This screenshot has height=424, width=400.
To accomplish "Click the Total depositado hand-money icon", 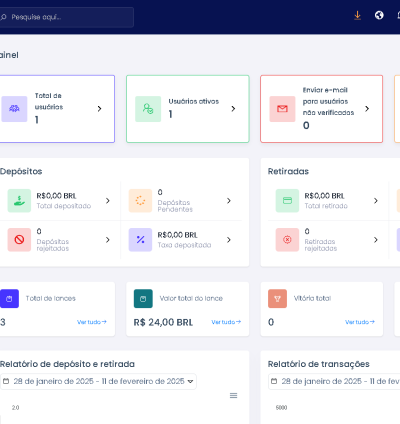I will (19, 201).
